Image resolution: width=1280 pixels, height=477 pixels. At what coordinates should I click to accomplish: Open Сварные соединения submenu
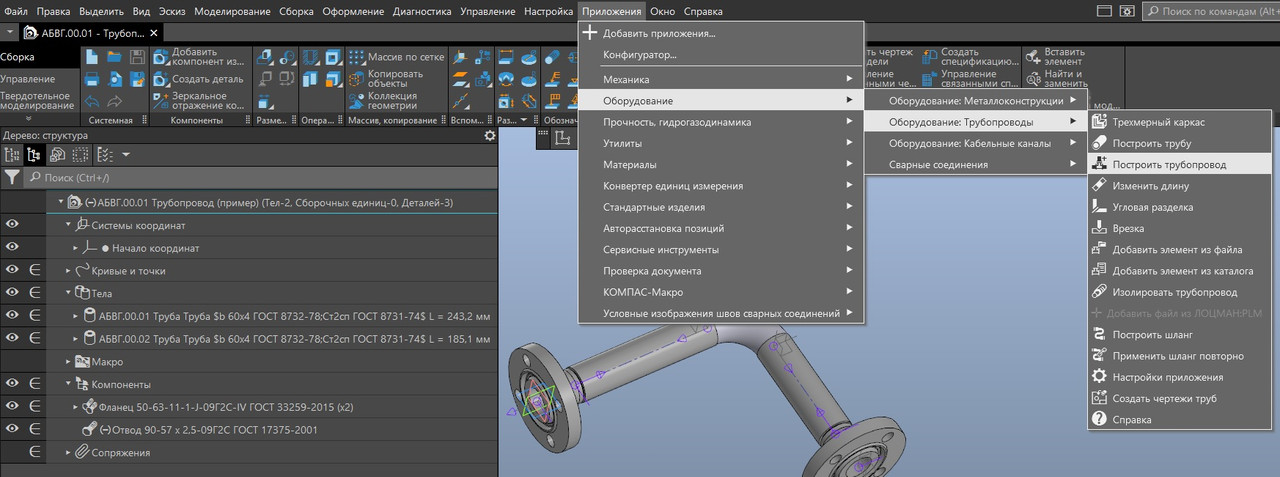[x=976, y=164]
